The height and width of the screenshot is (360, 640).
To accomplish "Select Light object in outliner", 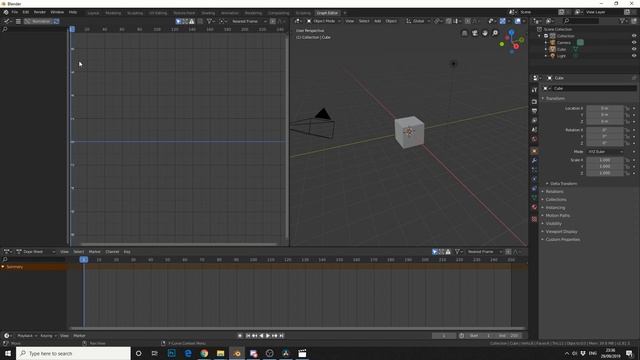I will (561, 56).
